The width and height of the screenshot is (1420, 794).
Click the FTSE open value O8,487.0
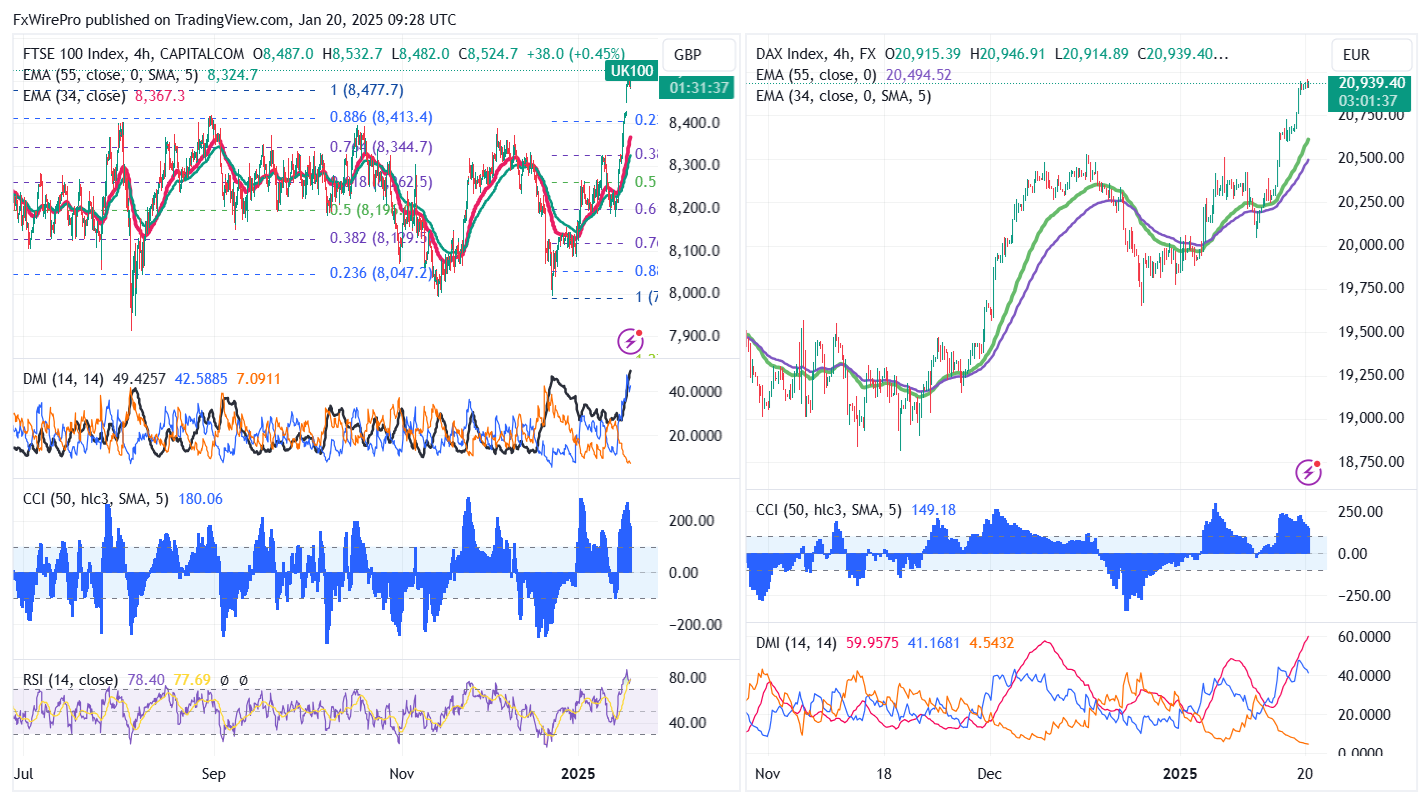point(284,54)
